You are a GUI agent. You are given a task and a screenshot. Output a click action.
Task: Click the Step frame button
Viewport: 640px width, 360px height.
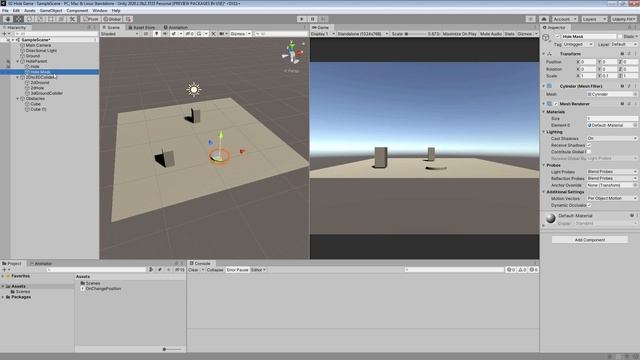323,19
